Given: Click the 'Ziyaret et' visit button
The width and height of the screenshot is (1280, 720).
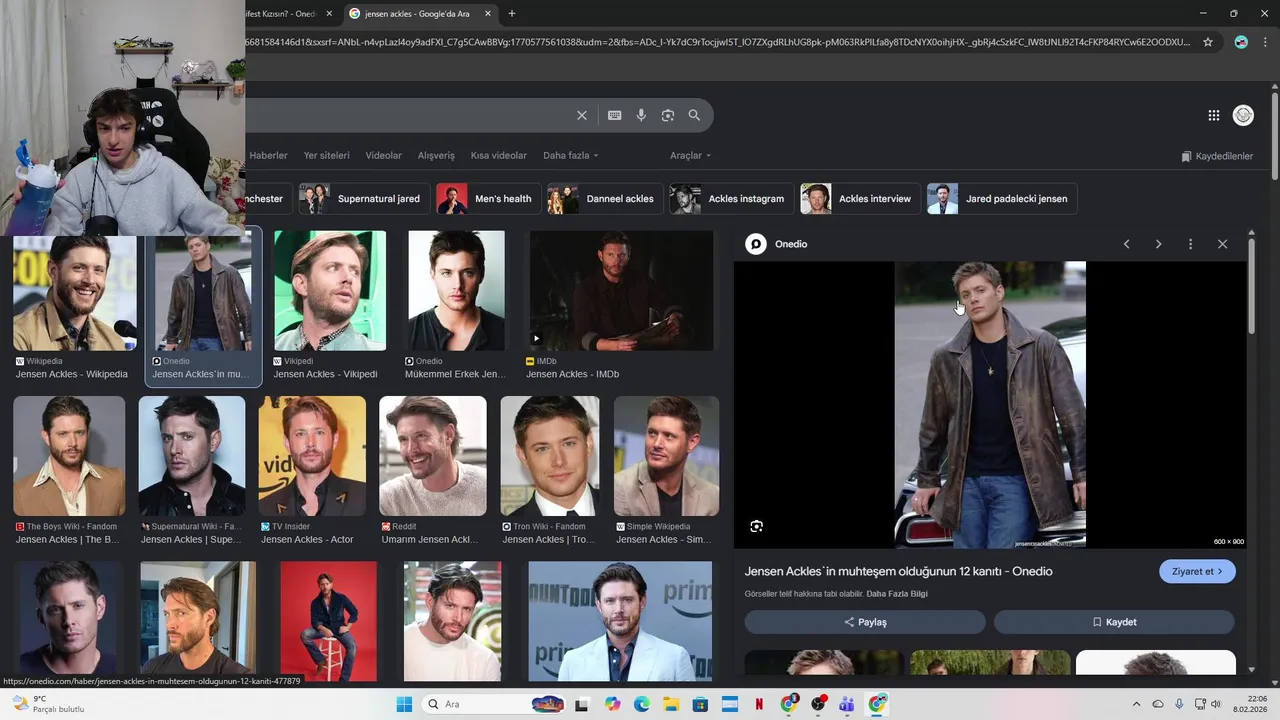Looking at the screenshot, I should tap(1197, 571).
